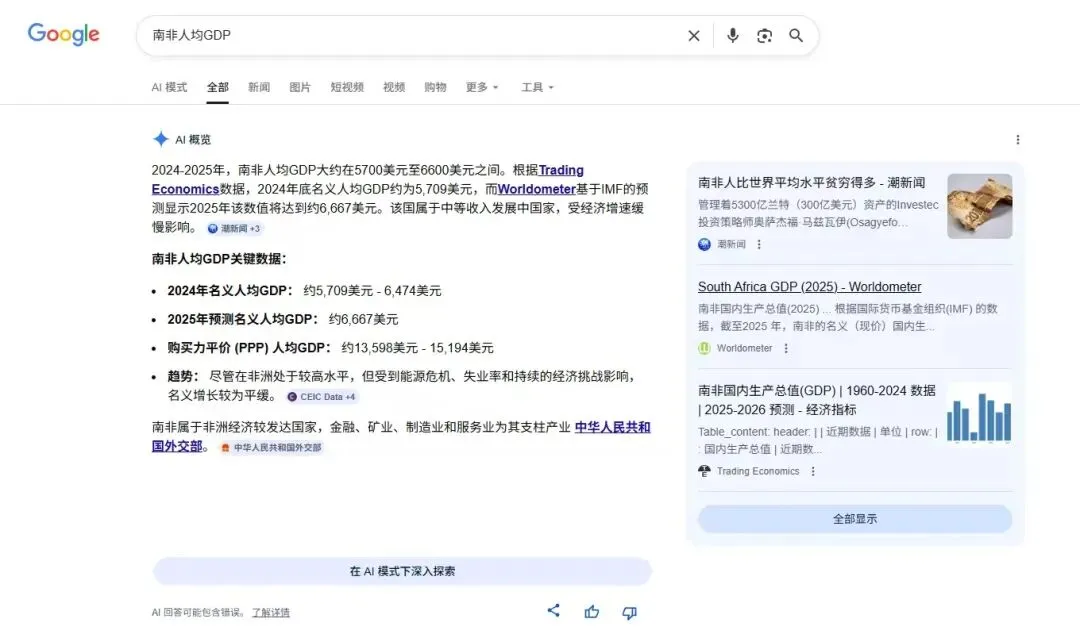Screen dimensions: 1080x638
Task: Click the Worldometer favicon in source card
Action: tap(704, 348)
